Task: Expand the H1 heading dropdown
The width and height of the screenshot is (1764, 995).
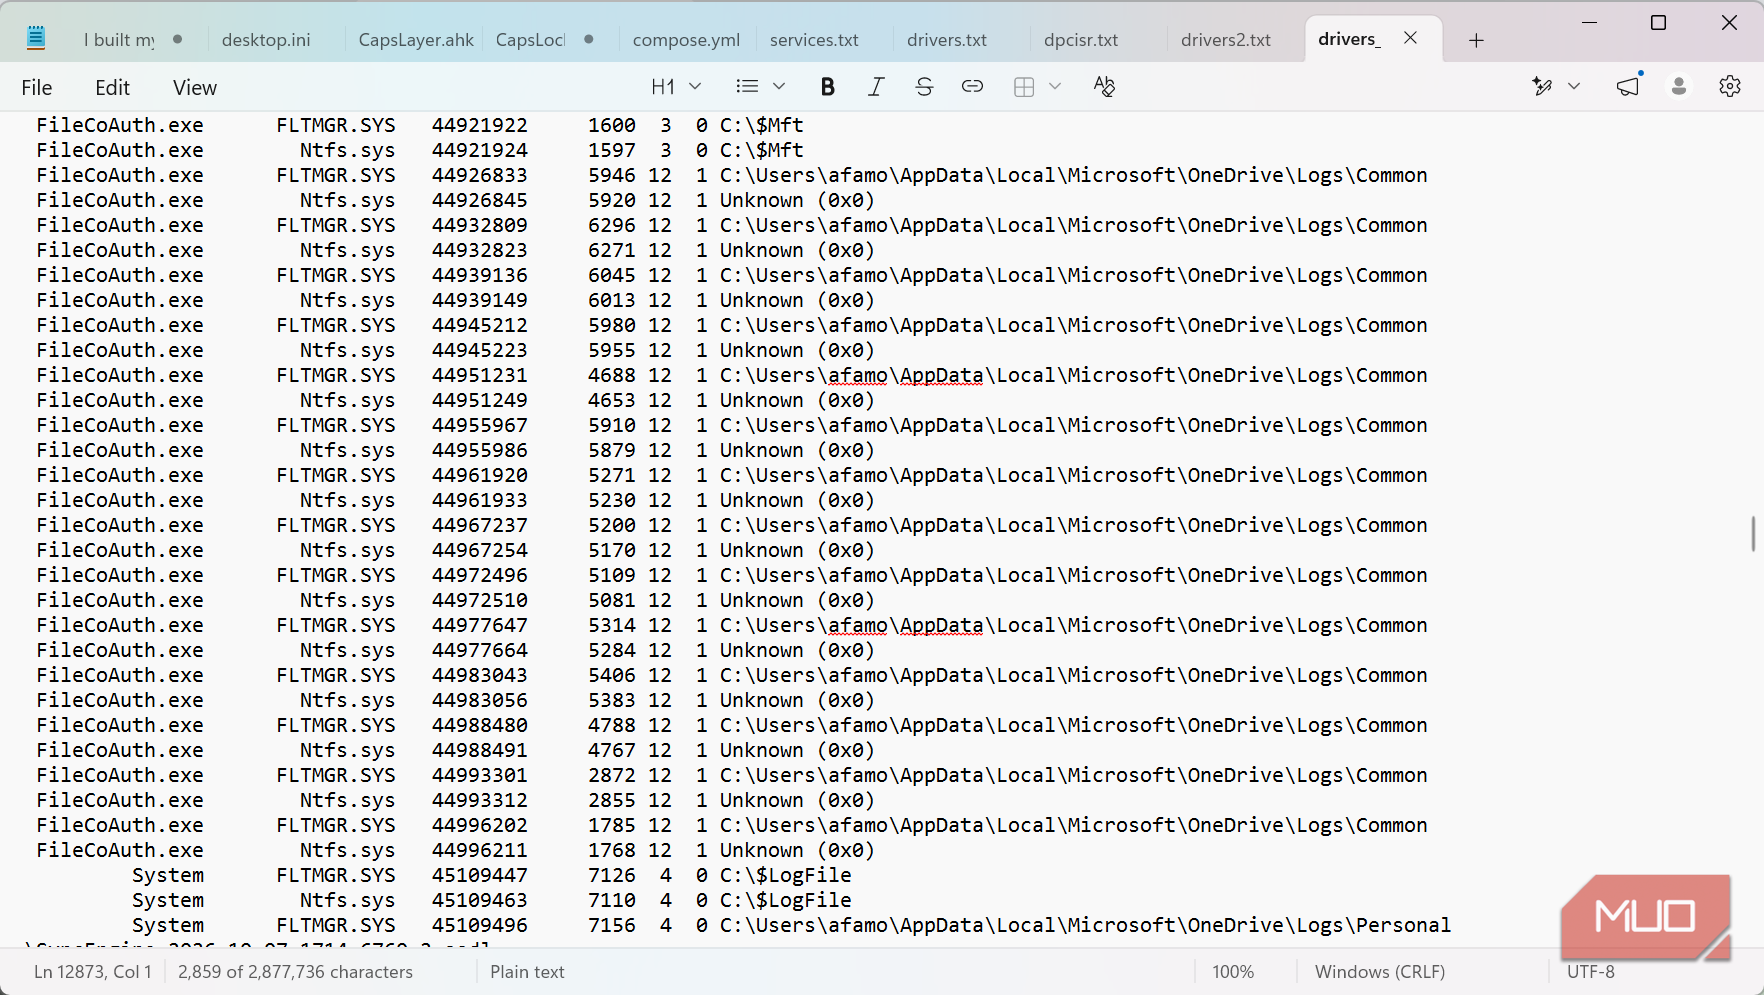Action: (676, 87)
